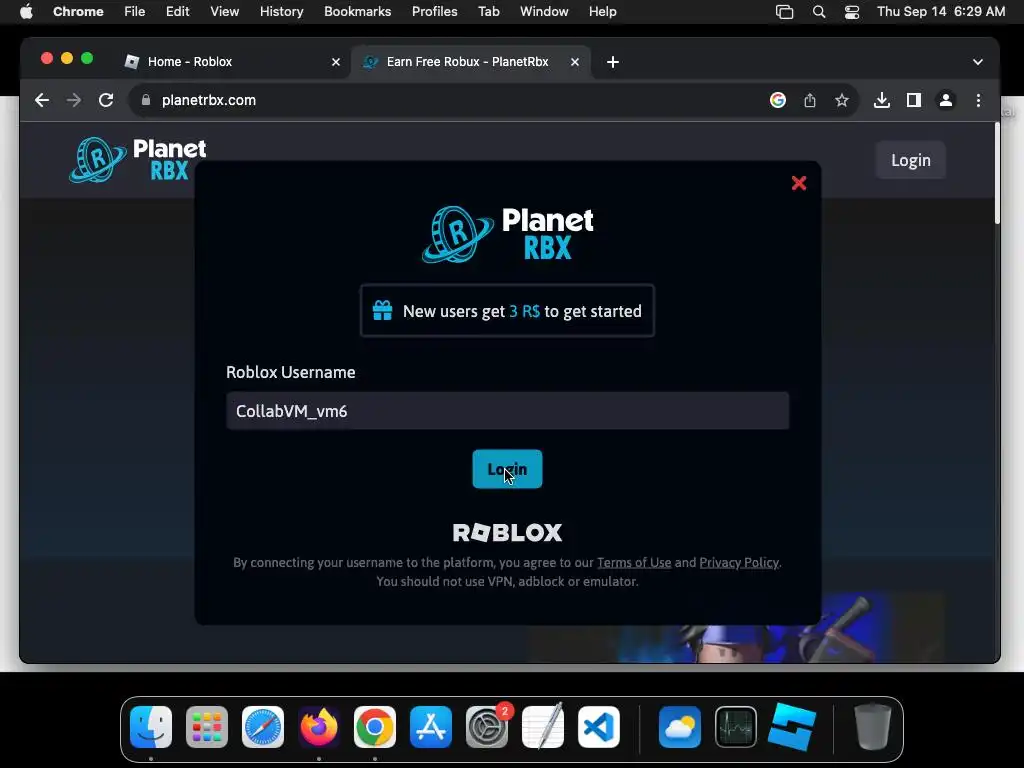
Task: Reload the planetrbx.com page
Action: coord(106,100)
